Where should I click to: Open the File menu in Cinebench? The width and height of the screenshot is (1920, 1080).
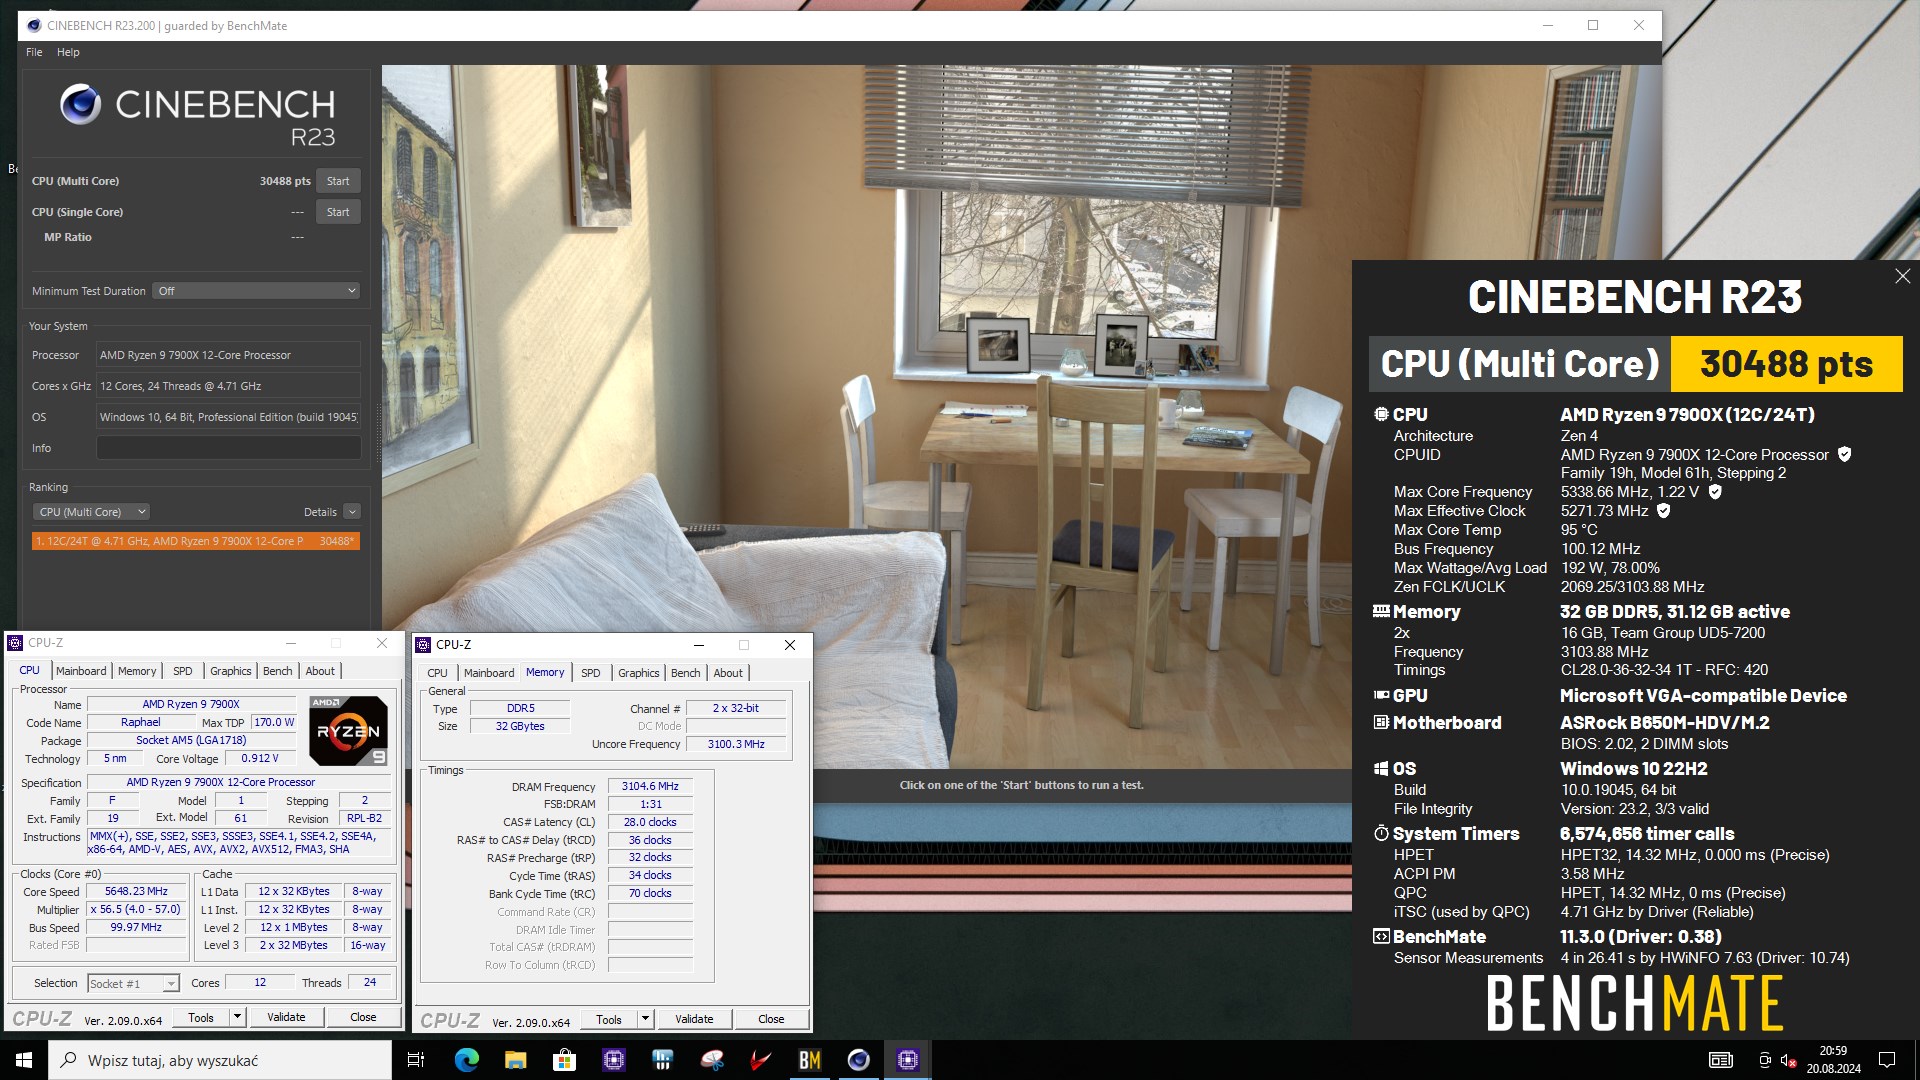coord(34,52)
